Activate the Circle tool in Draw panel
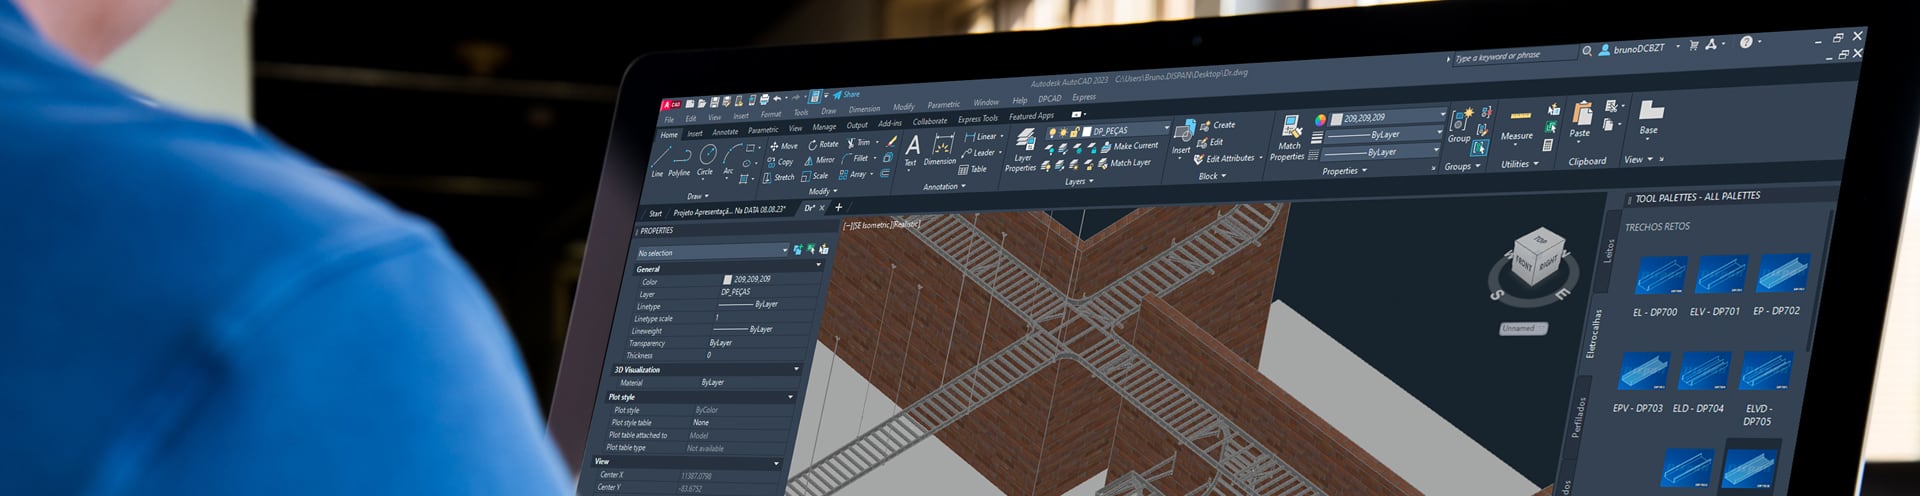Image resolution: width=1920 pixels, height=496 pixels. tap(707, 157)
